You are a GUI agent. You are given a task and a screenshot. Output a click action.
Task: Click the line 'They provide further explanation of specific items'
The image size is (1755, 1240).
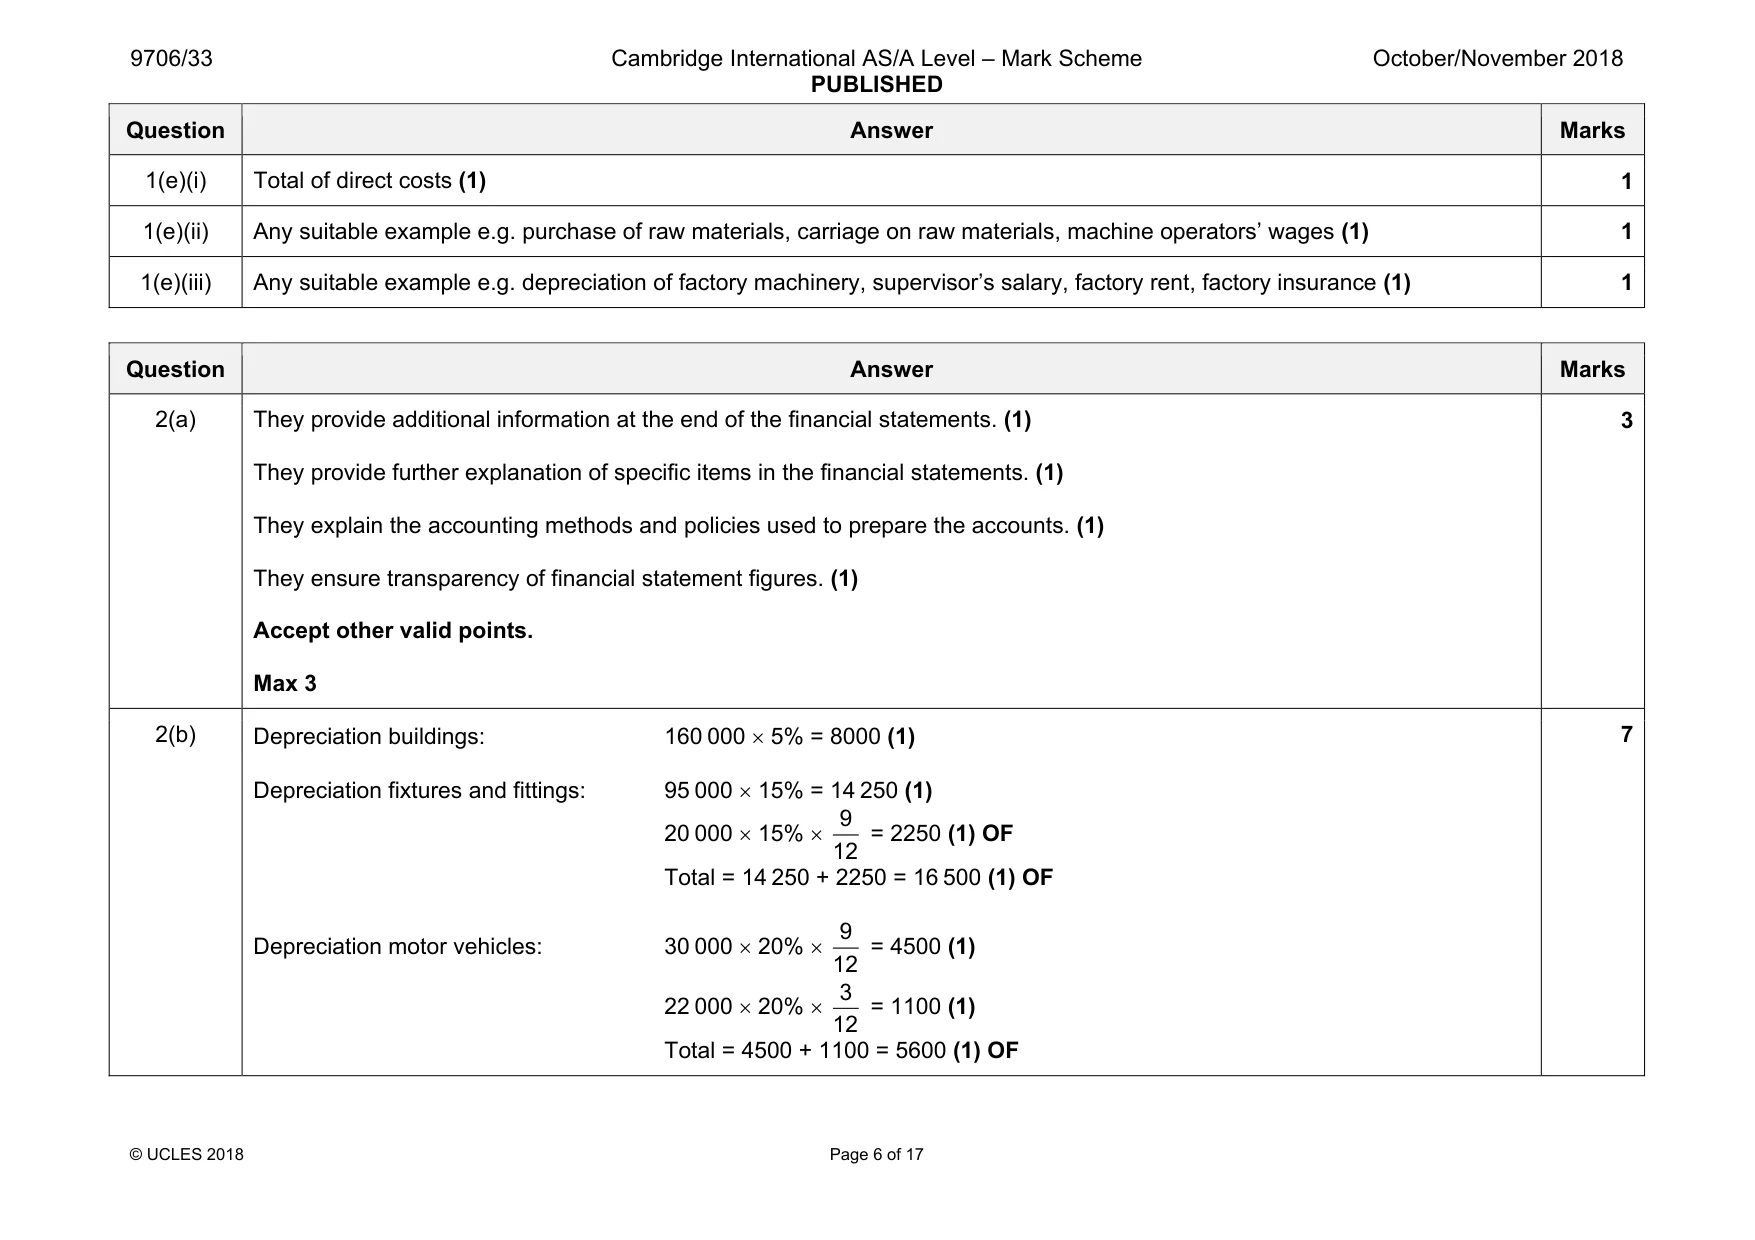(x=658, y=473)
